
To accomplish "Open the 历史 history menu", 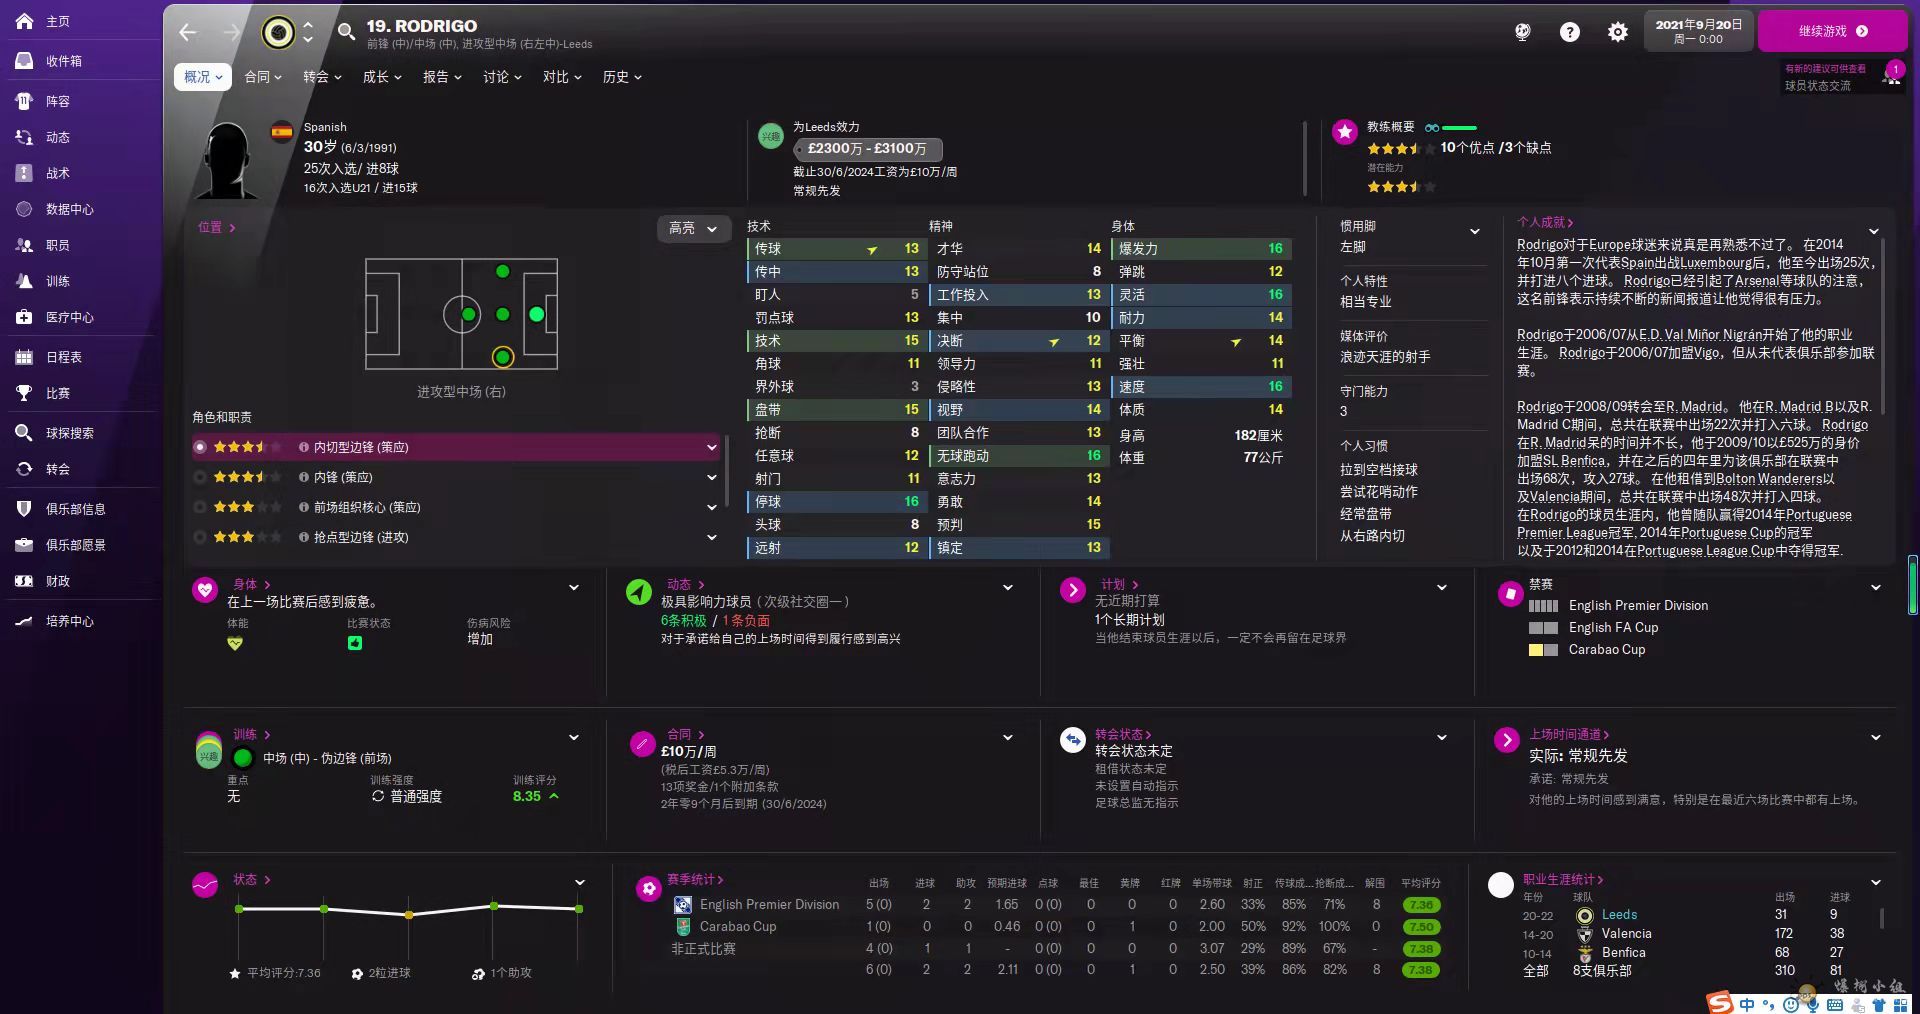I will tap(622, 77).
